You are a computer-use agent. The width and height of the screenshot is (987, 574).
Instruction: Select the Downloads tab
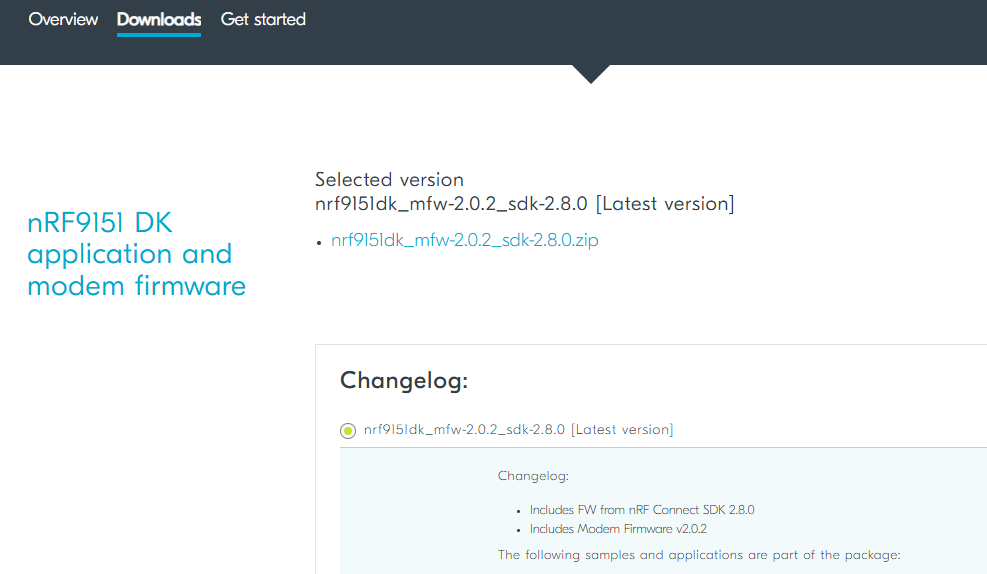159,19
